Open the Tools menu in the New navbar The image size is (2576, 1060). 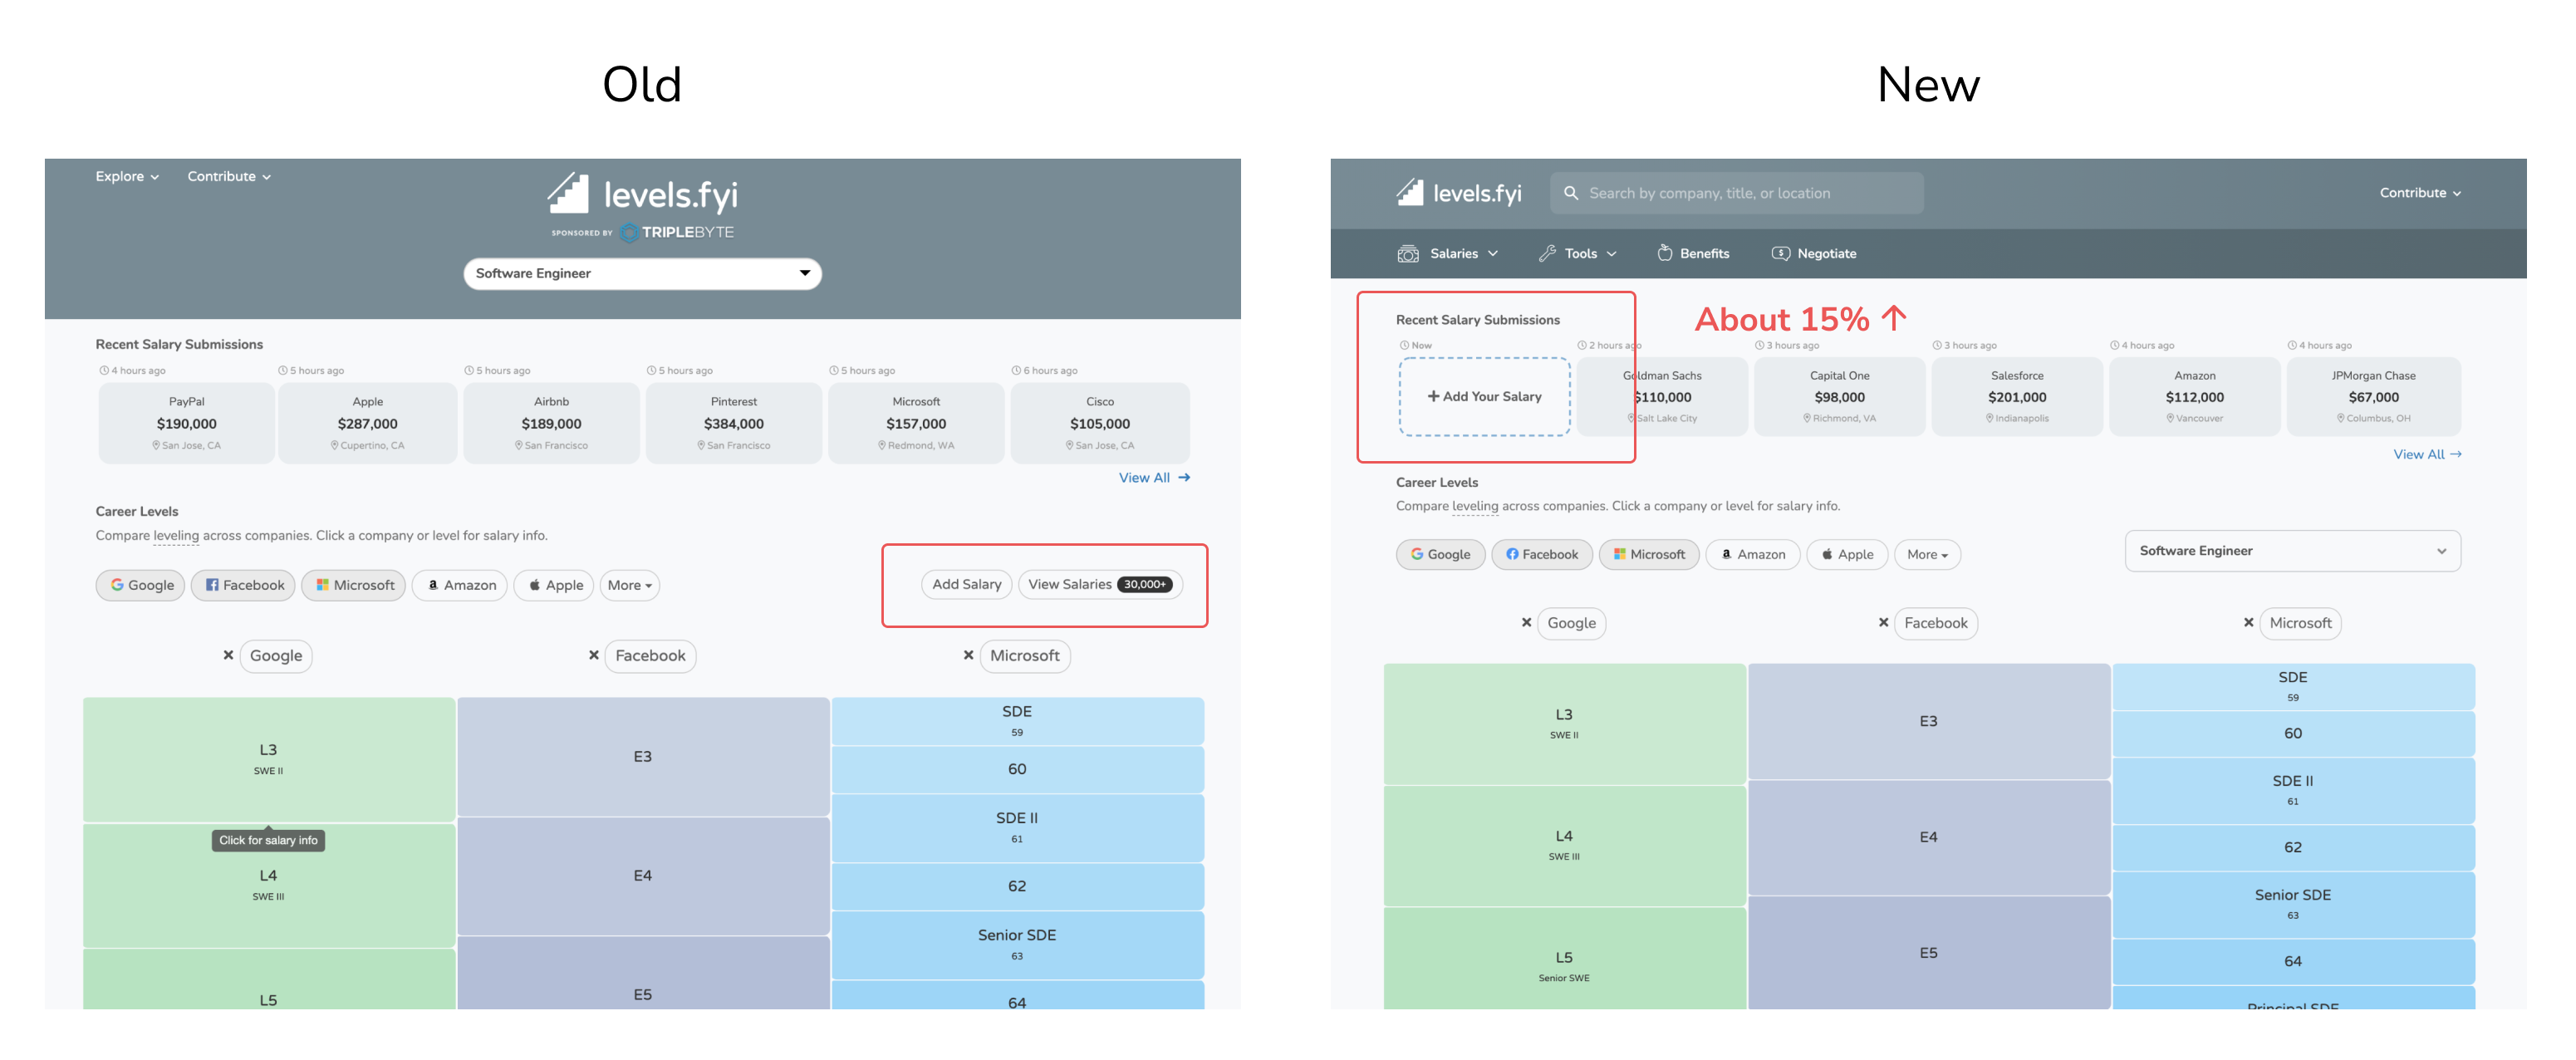coord(1577,254)
